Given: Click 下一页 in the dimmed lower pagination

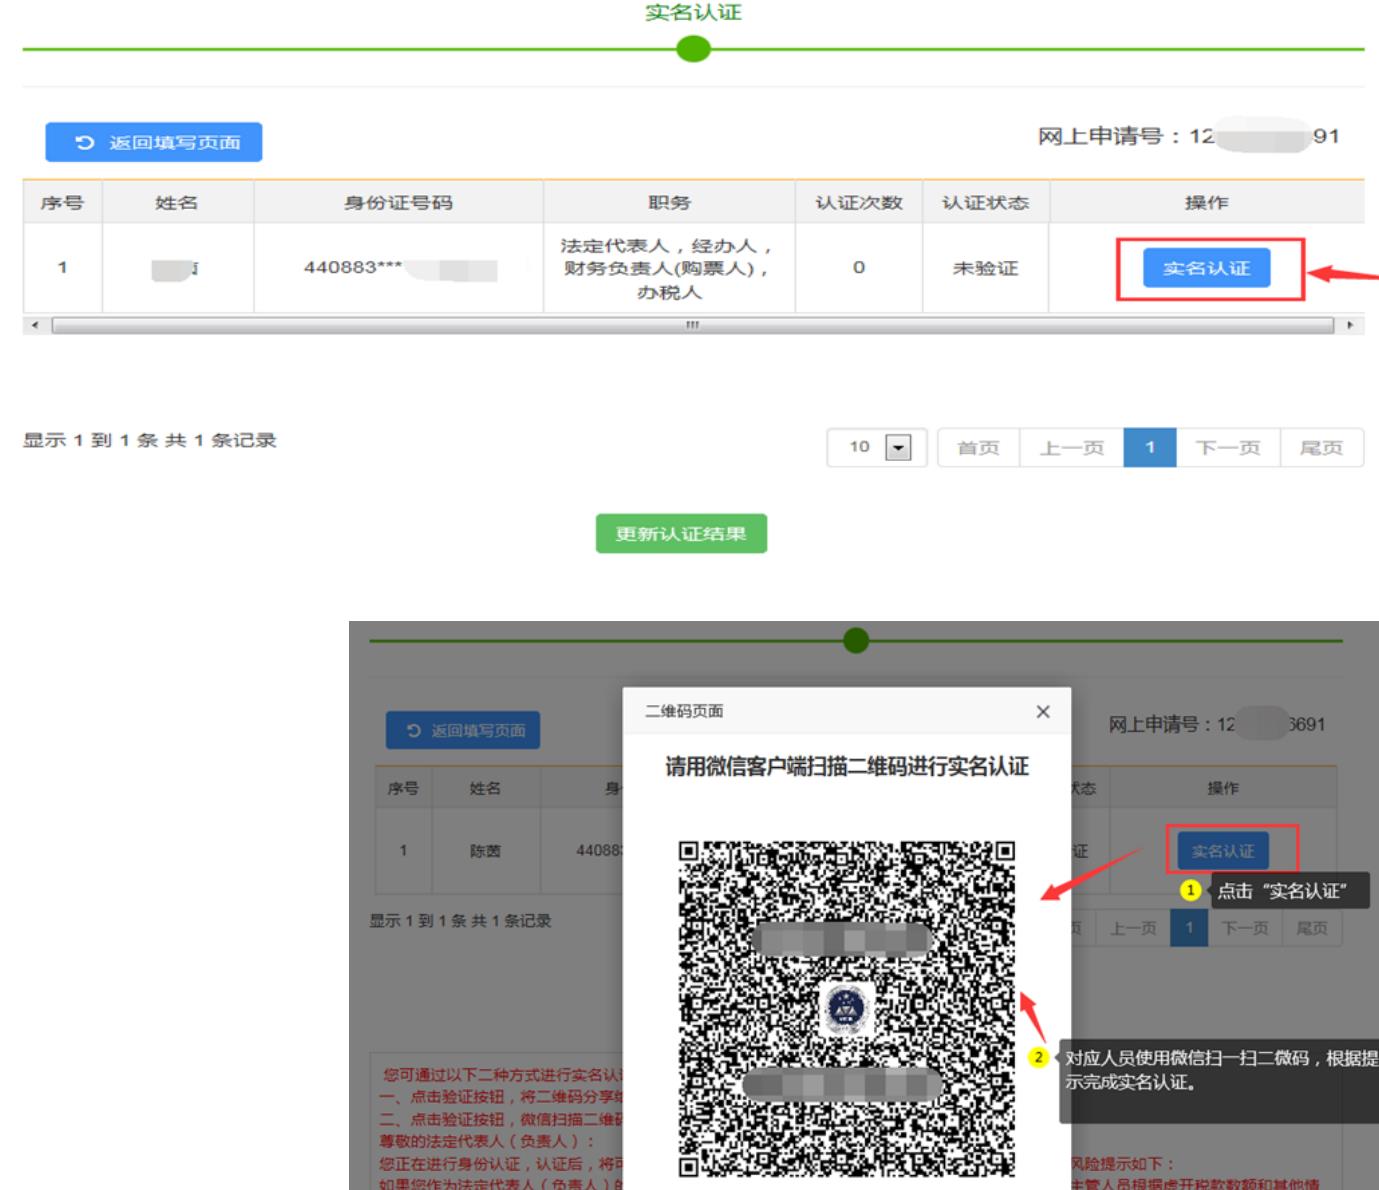Looking at the screenshot, I should [x=1244, y=928].
